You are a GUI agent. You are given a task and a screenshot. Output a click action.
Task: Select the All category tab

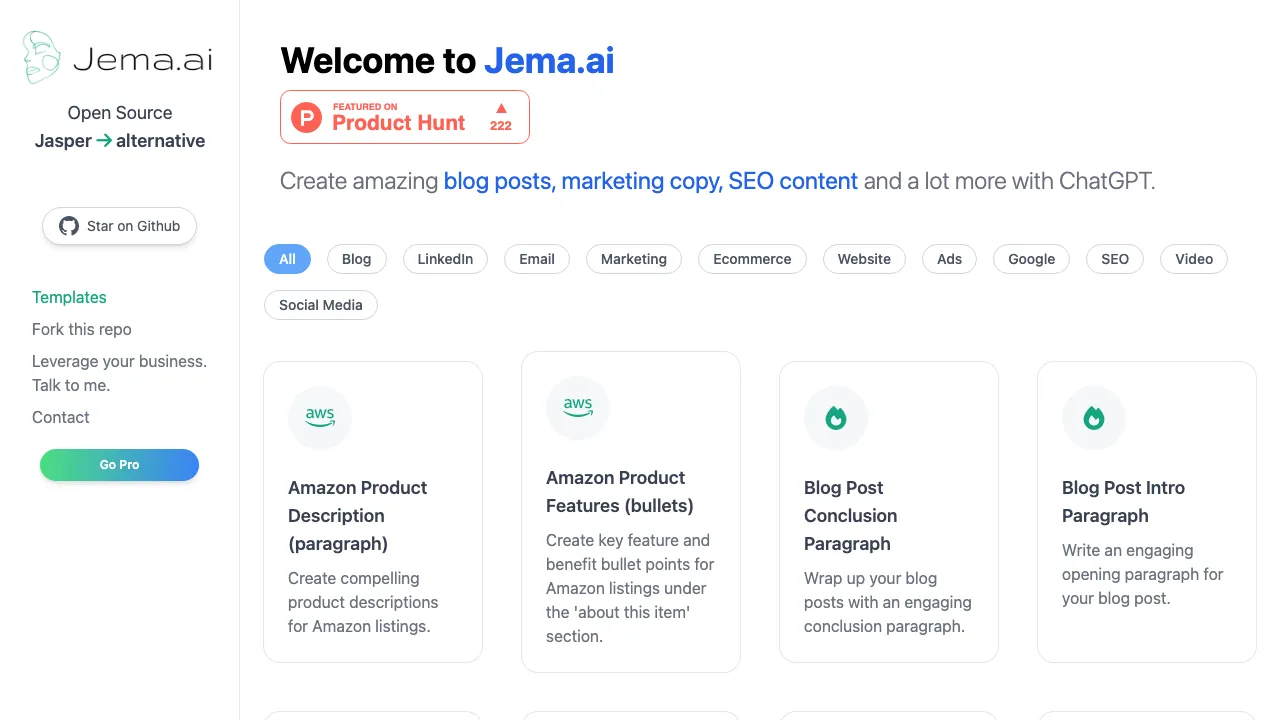287,259
